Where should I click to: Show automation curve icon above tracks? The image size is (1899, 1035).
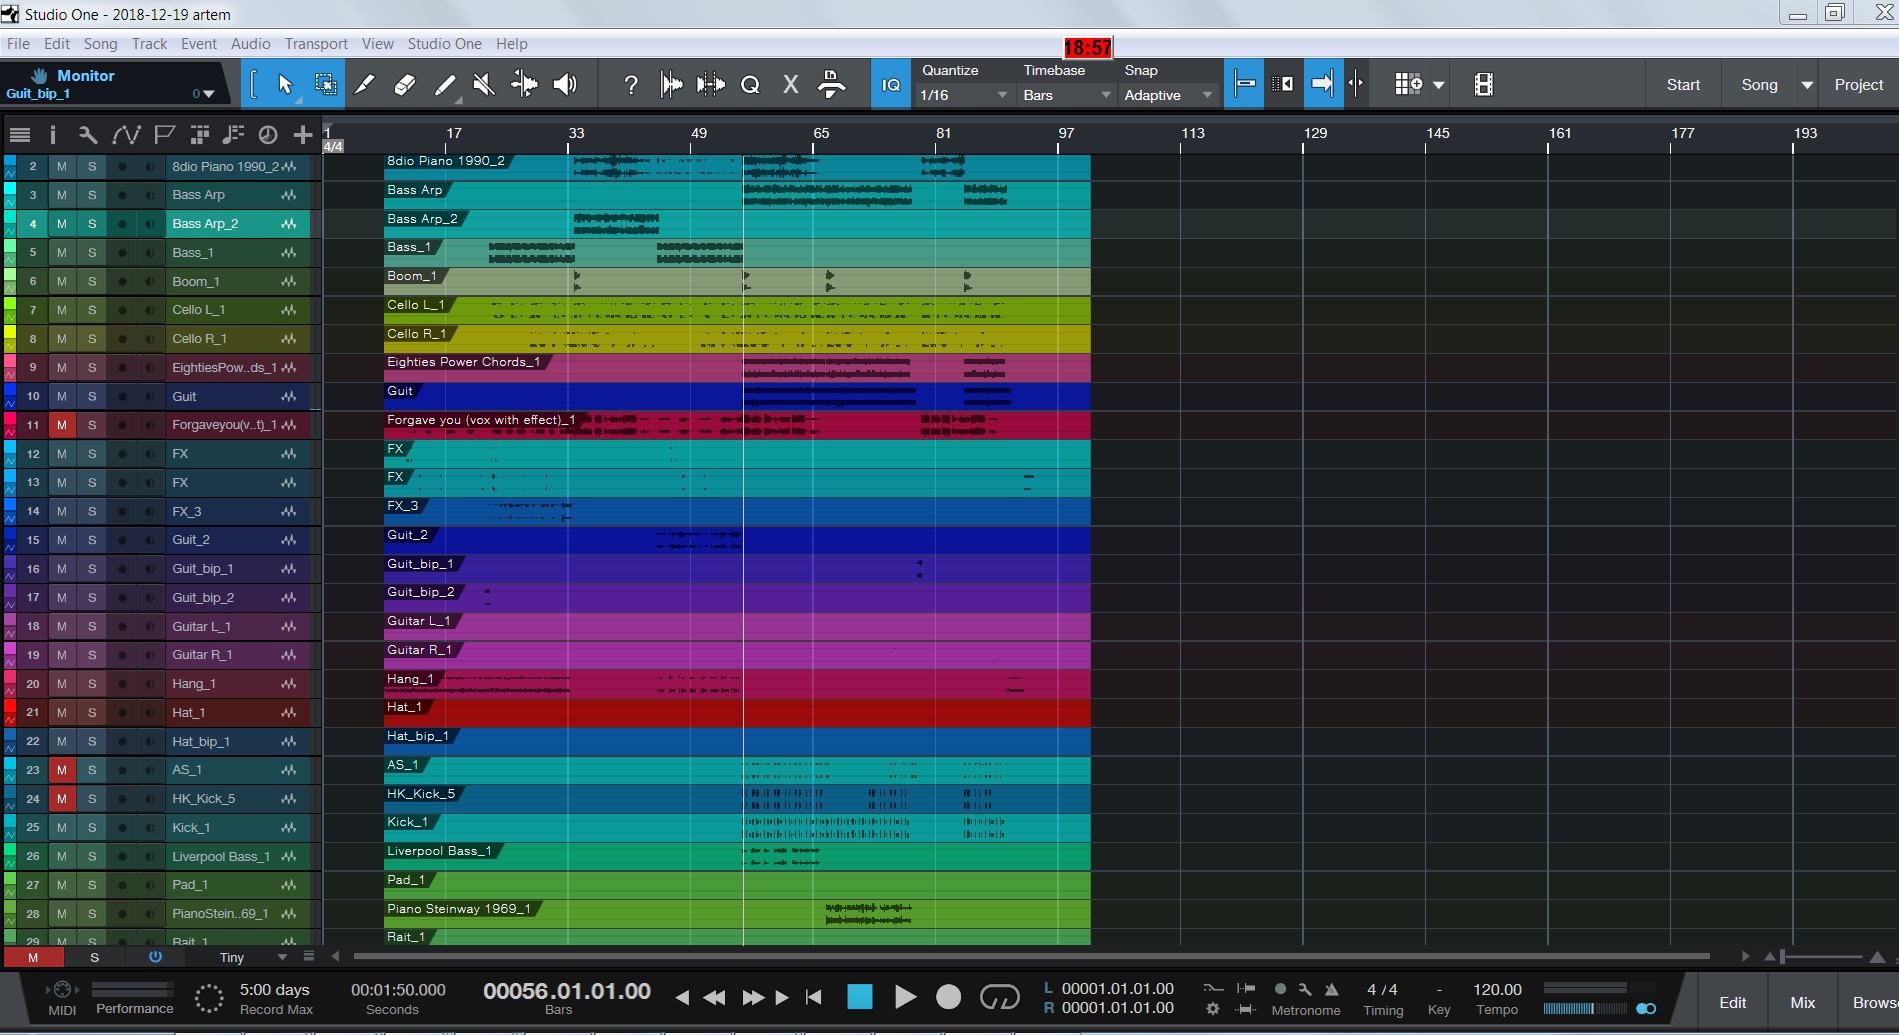[126, 135]
